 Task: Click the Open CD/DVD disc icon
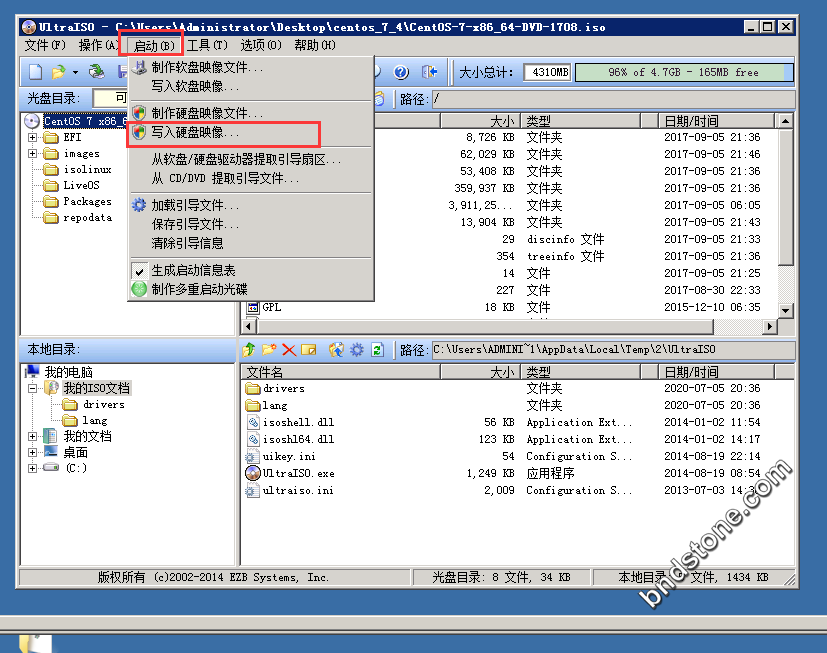pyautogui.click(x=96, y=72)
